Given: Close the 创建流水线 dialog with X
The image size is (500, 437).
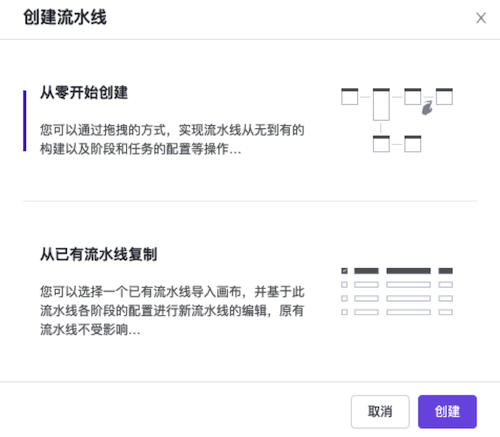Looking at the screenshot, I should tap(481, 18).
